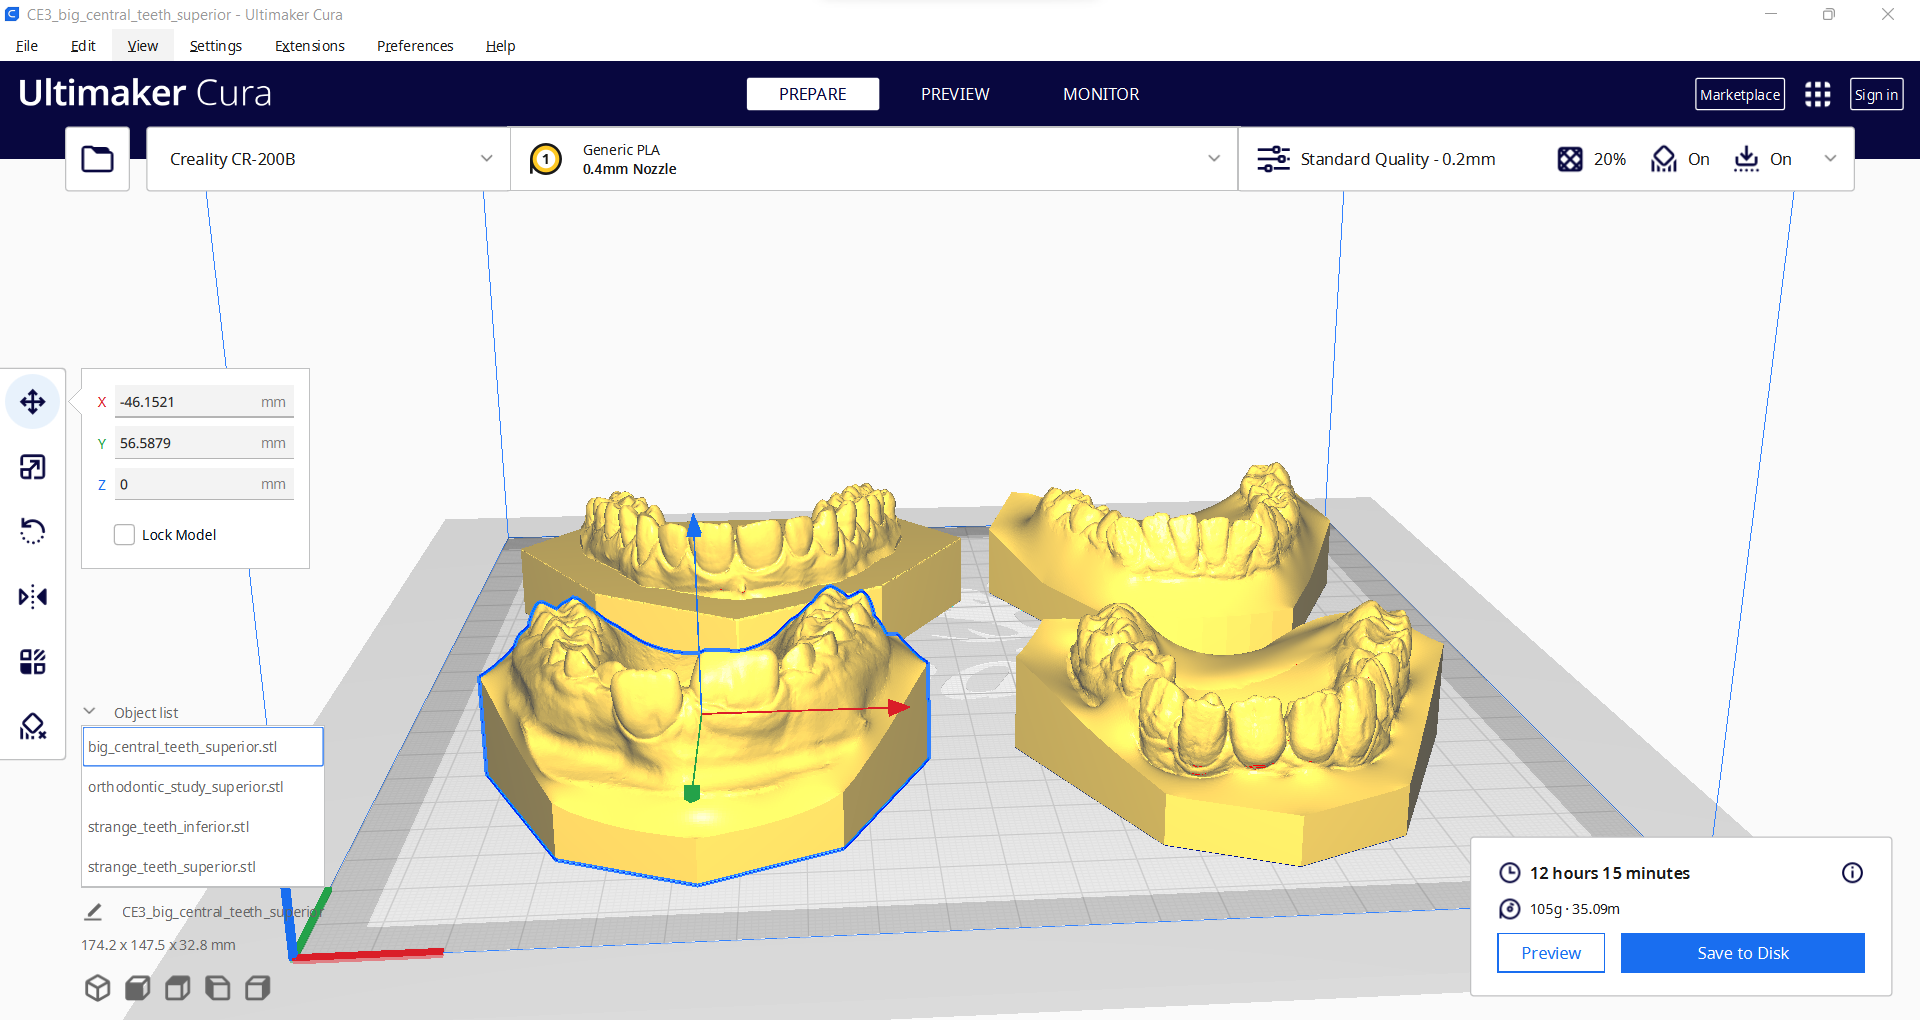This screenshot has width=1920, height=1020.
Task: Click the 12 hours 15 minutes estimate
Action: click(x=1610, y=873)
